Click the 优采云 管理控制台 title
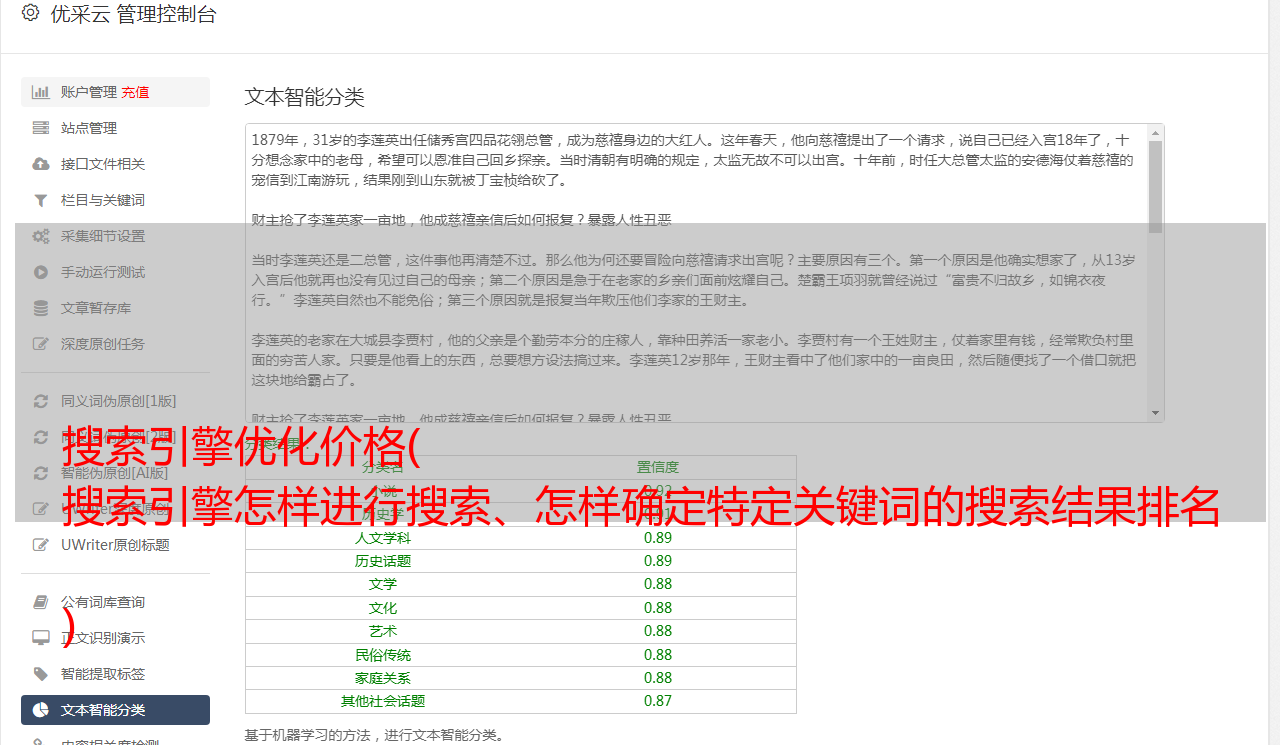Screen dimensions: 1280x745 (133, 14)
